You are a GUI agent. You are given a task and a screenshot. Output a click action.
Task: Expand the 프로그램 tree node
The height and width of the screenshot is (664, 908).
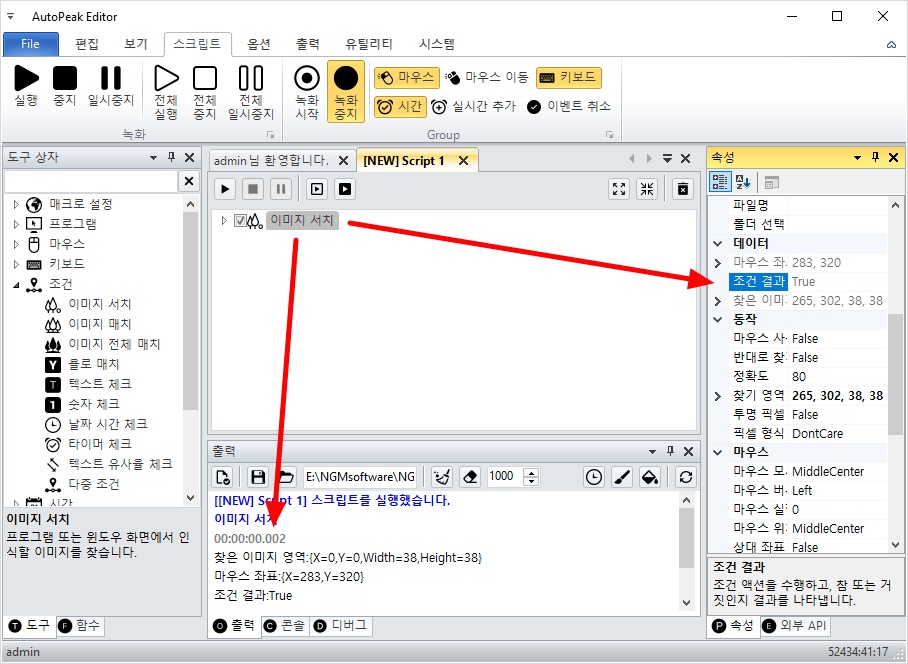(16, 224)
